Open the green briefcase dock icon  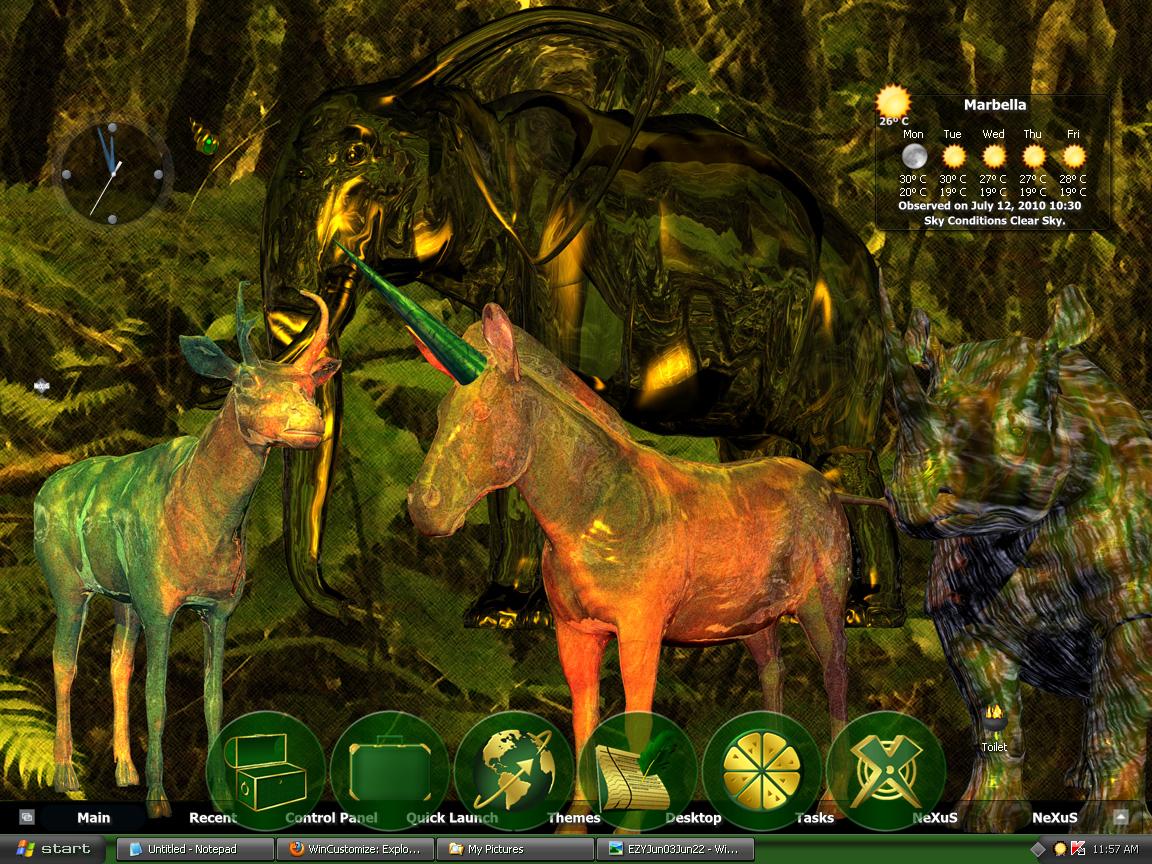(389, 771)
